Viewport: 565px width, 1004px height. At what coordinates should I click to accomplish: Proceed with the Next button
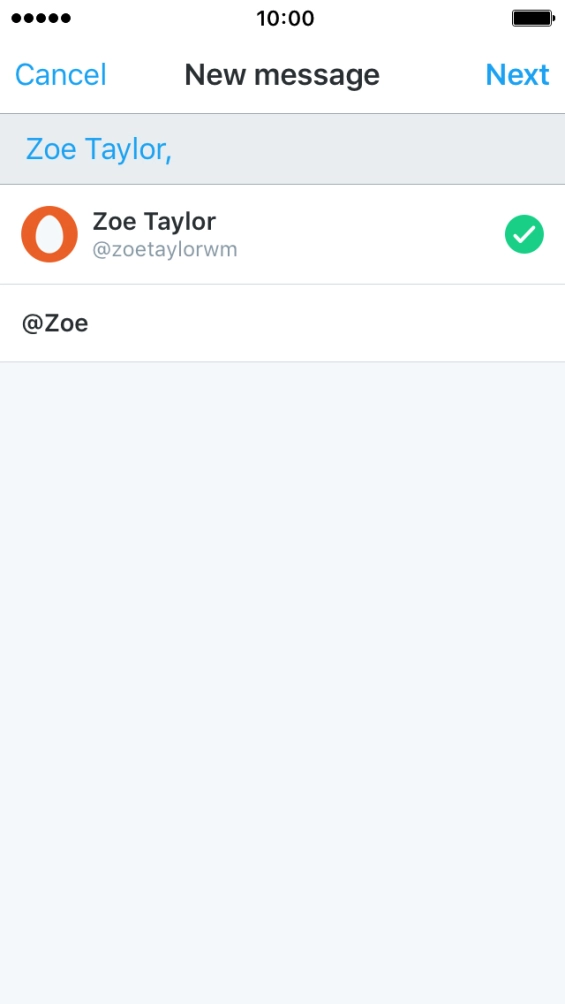(517, 75)
